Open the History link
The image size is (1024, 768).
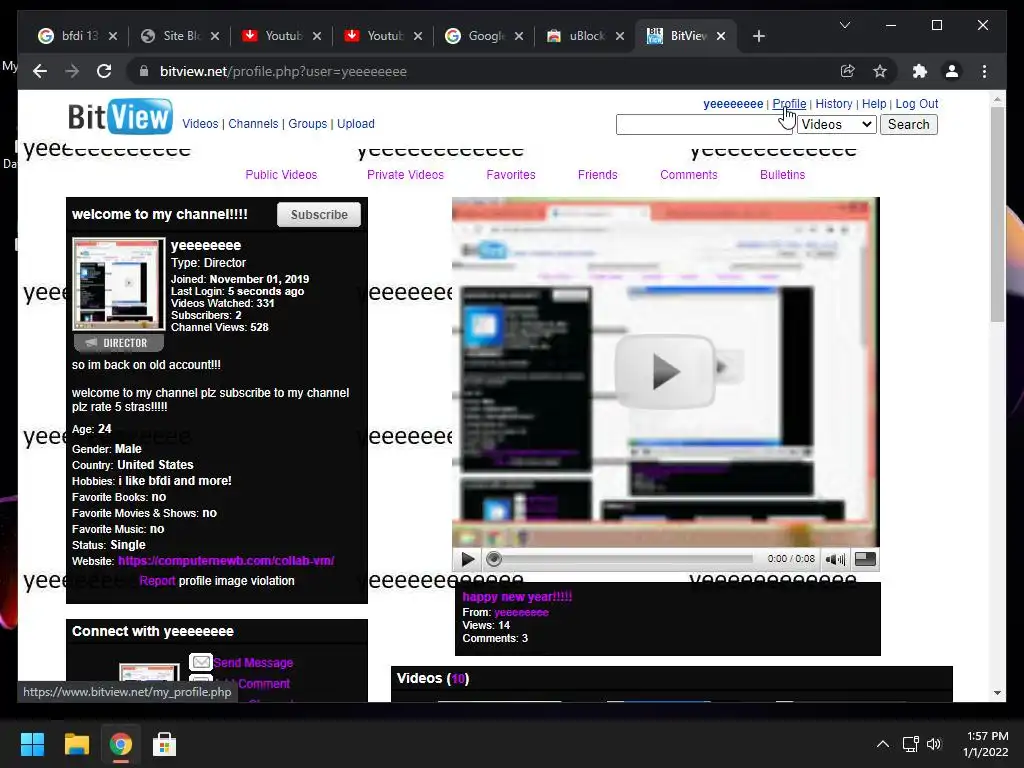click(x=833, y=104)
